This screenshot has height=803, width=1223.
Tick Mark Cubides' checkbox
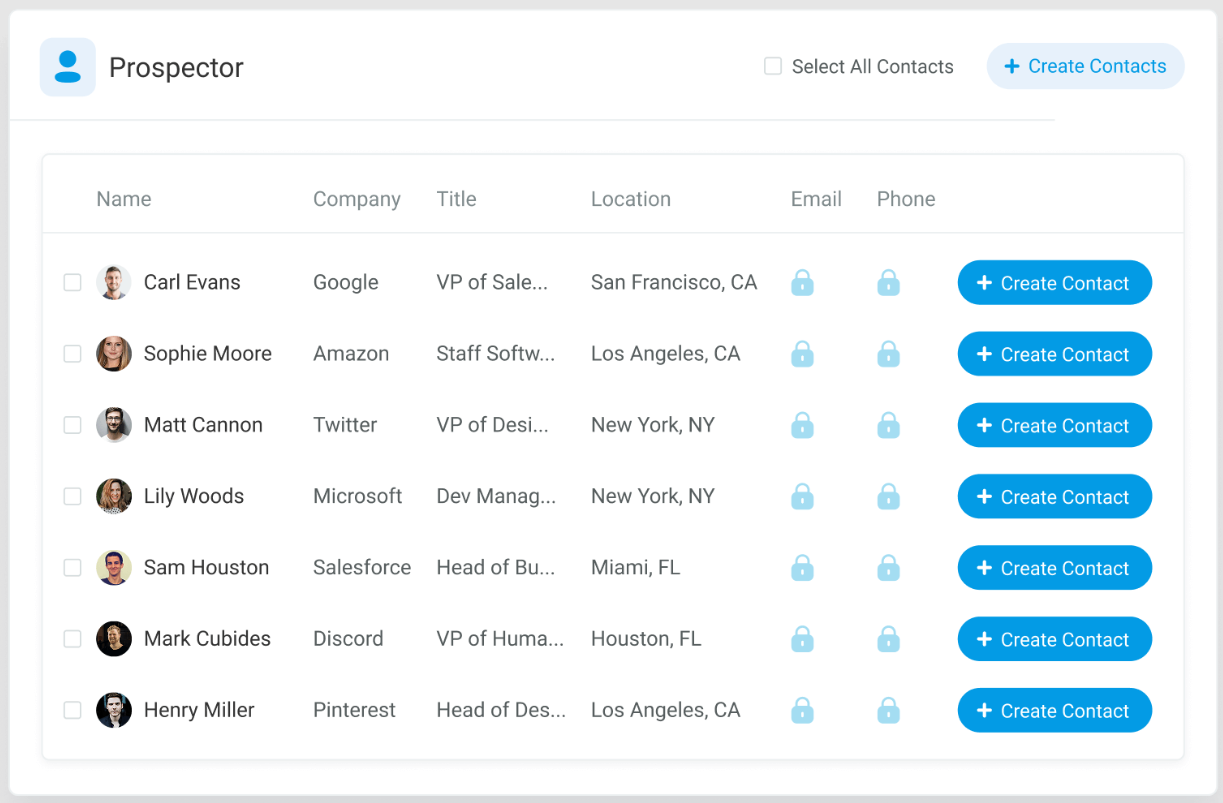coord(72,638)
